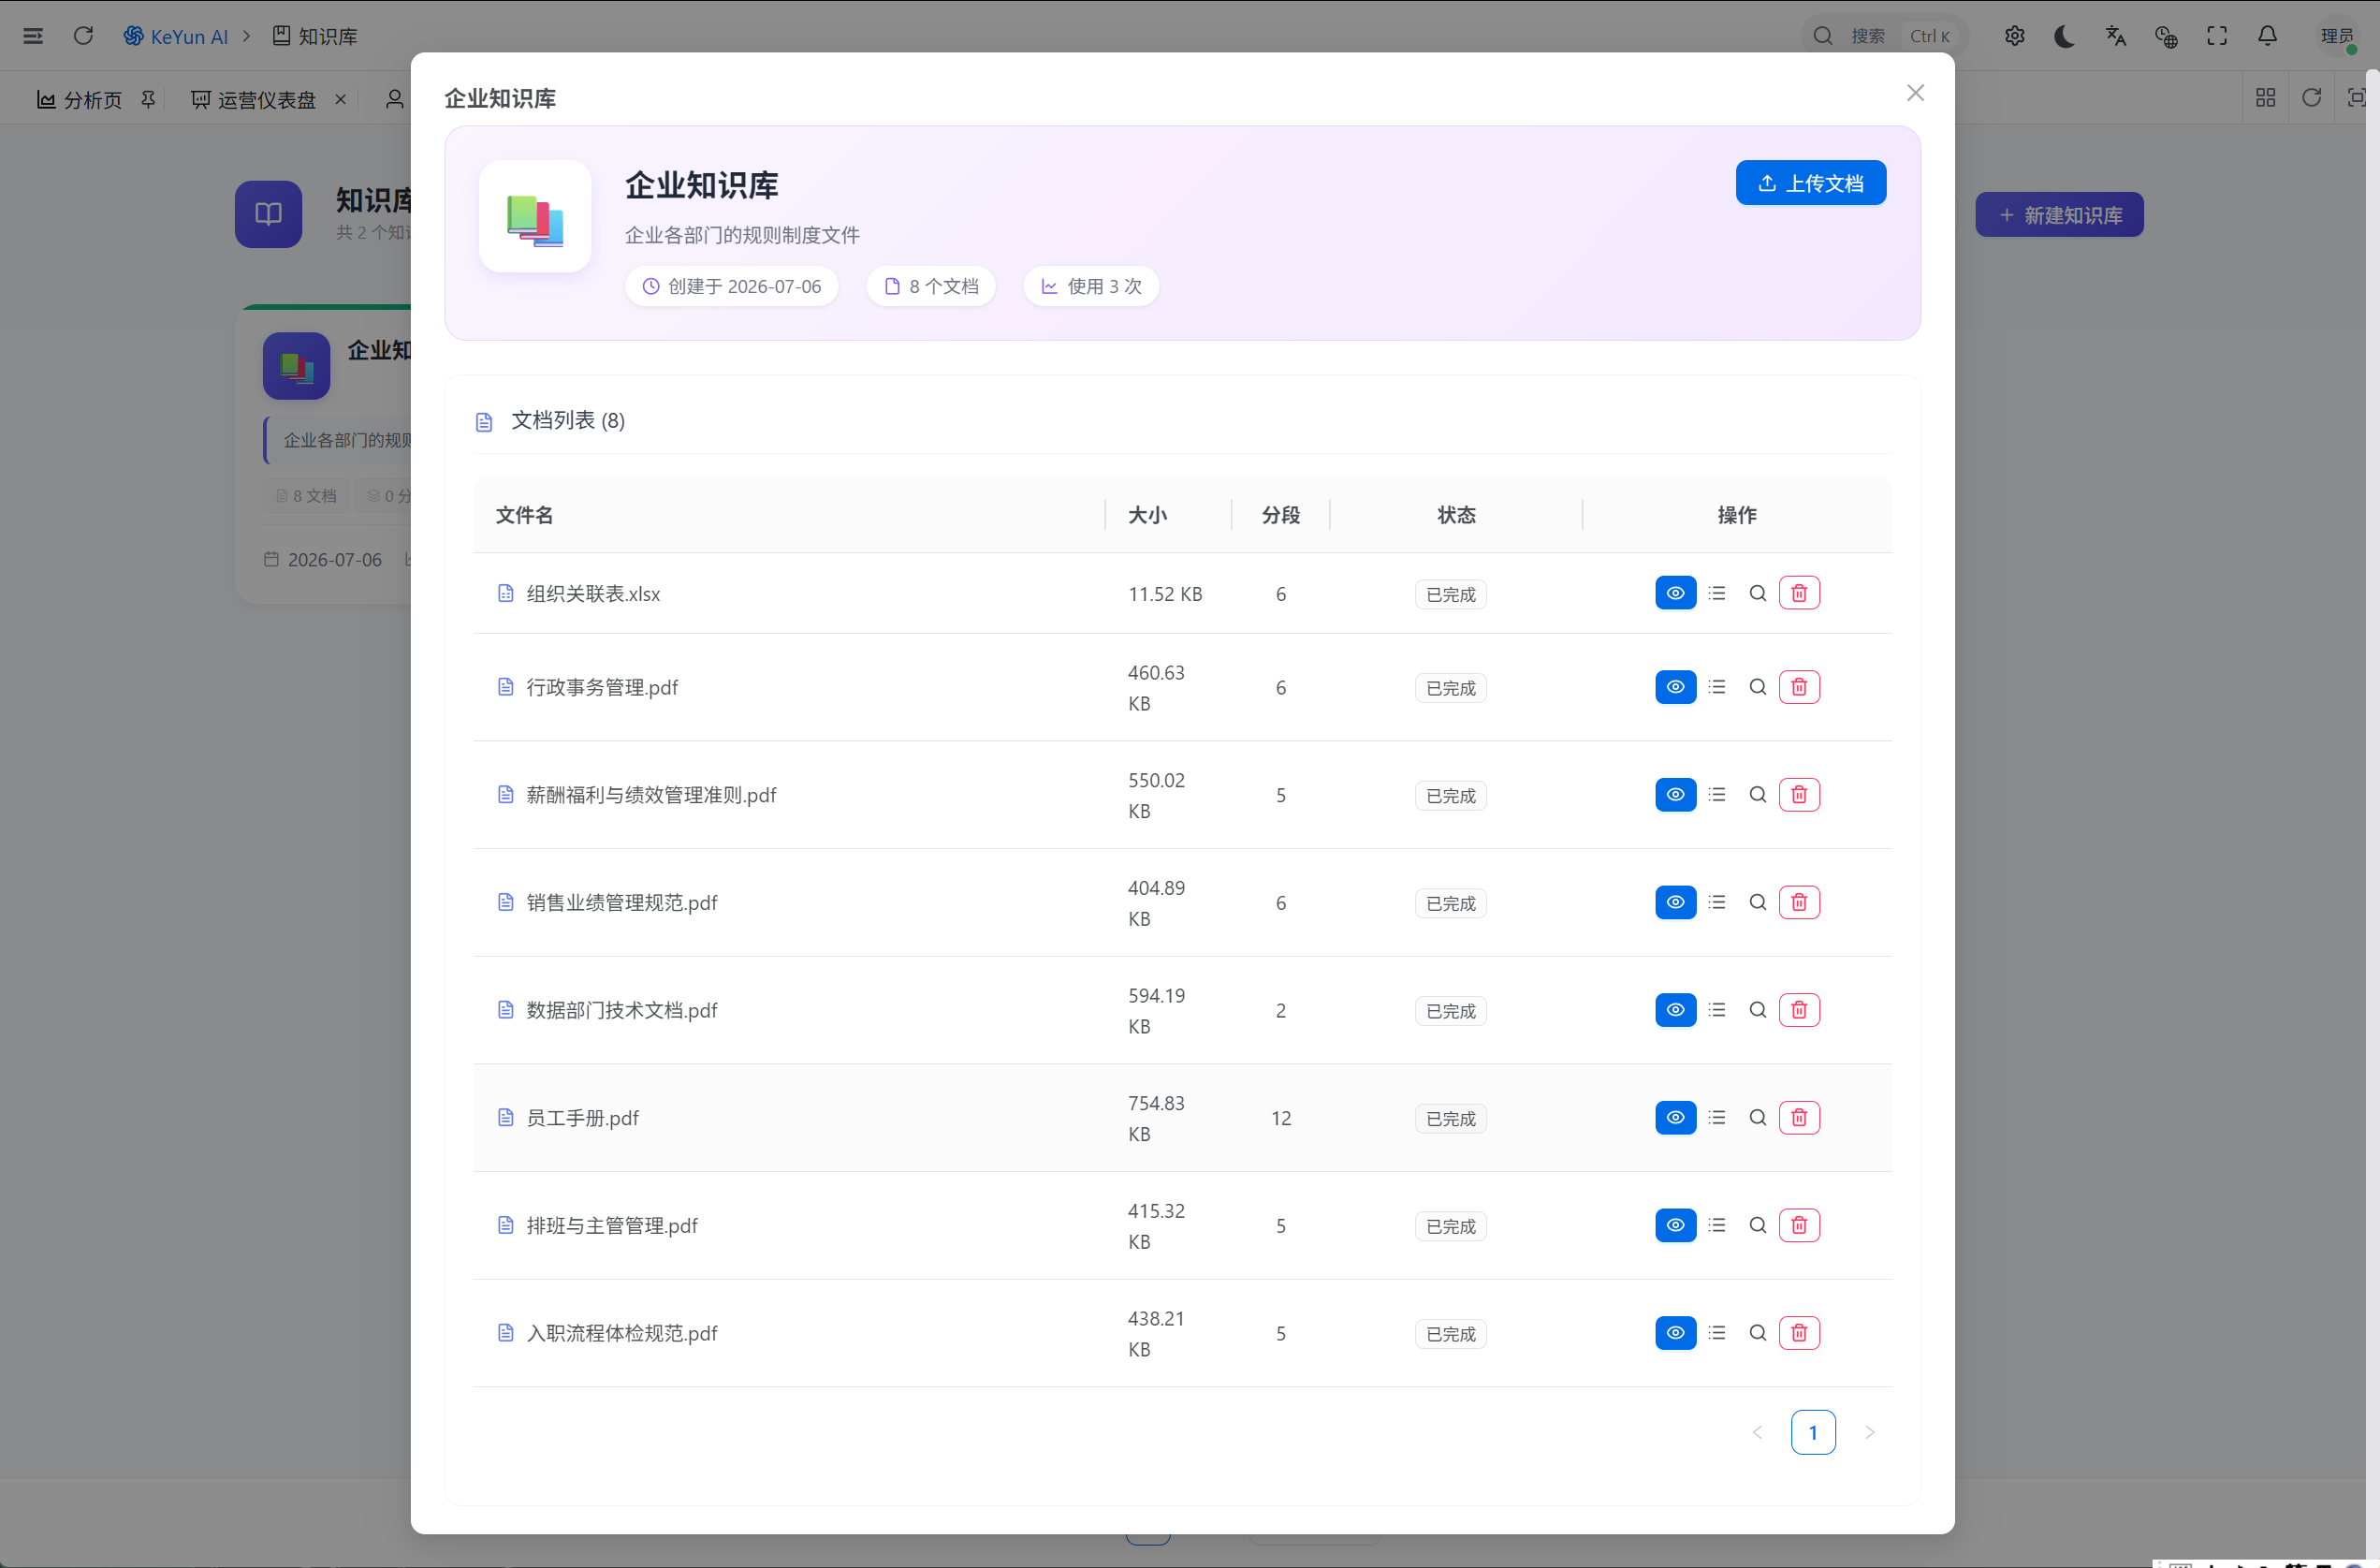Switch to the 分析页 tab
This screenshot has width=2380, height=1568.
point(80,99)
